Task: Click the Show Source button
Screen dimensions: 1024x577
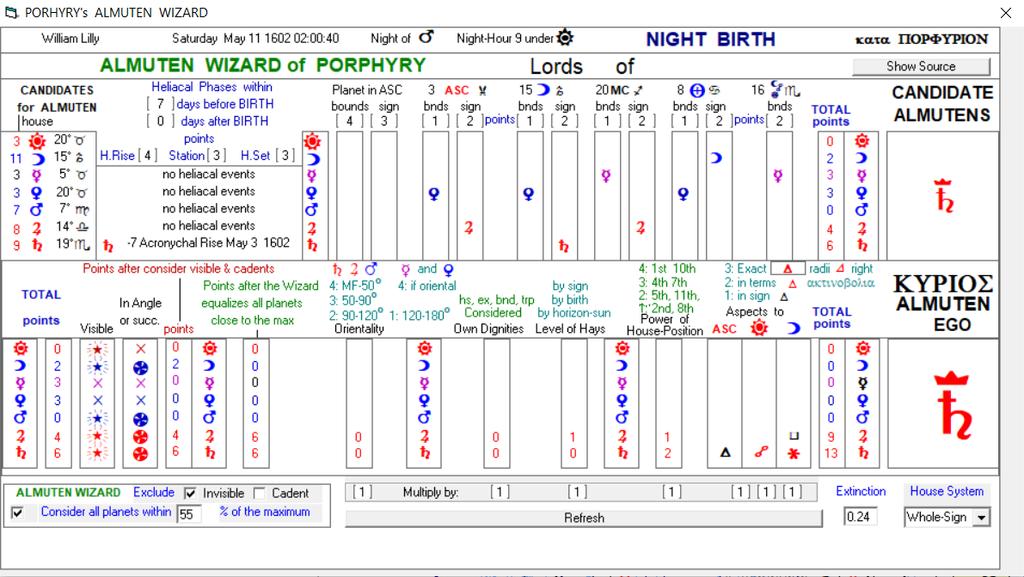Action: point(921,67)
